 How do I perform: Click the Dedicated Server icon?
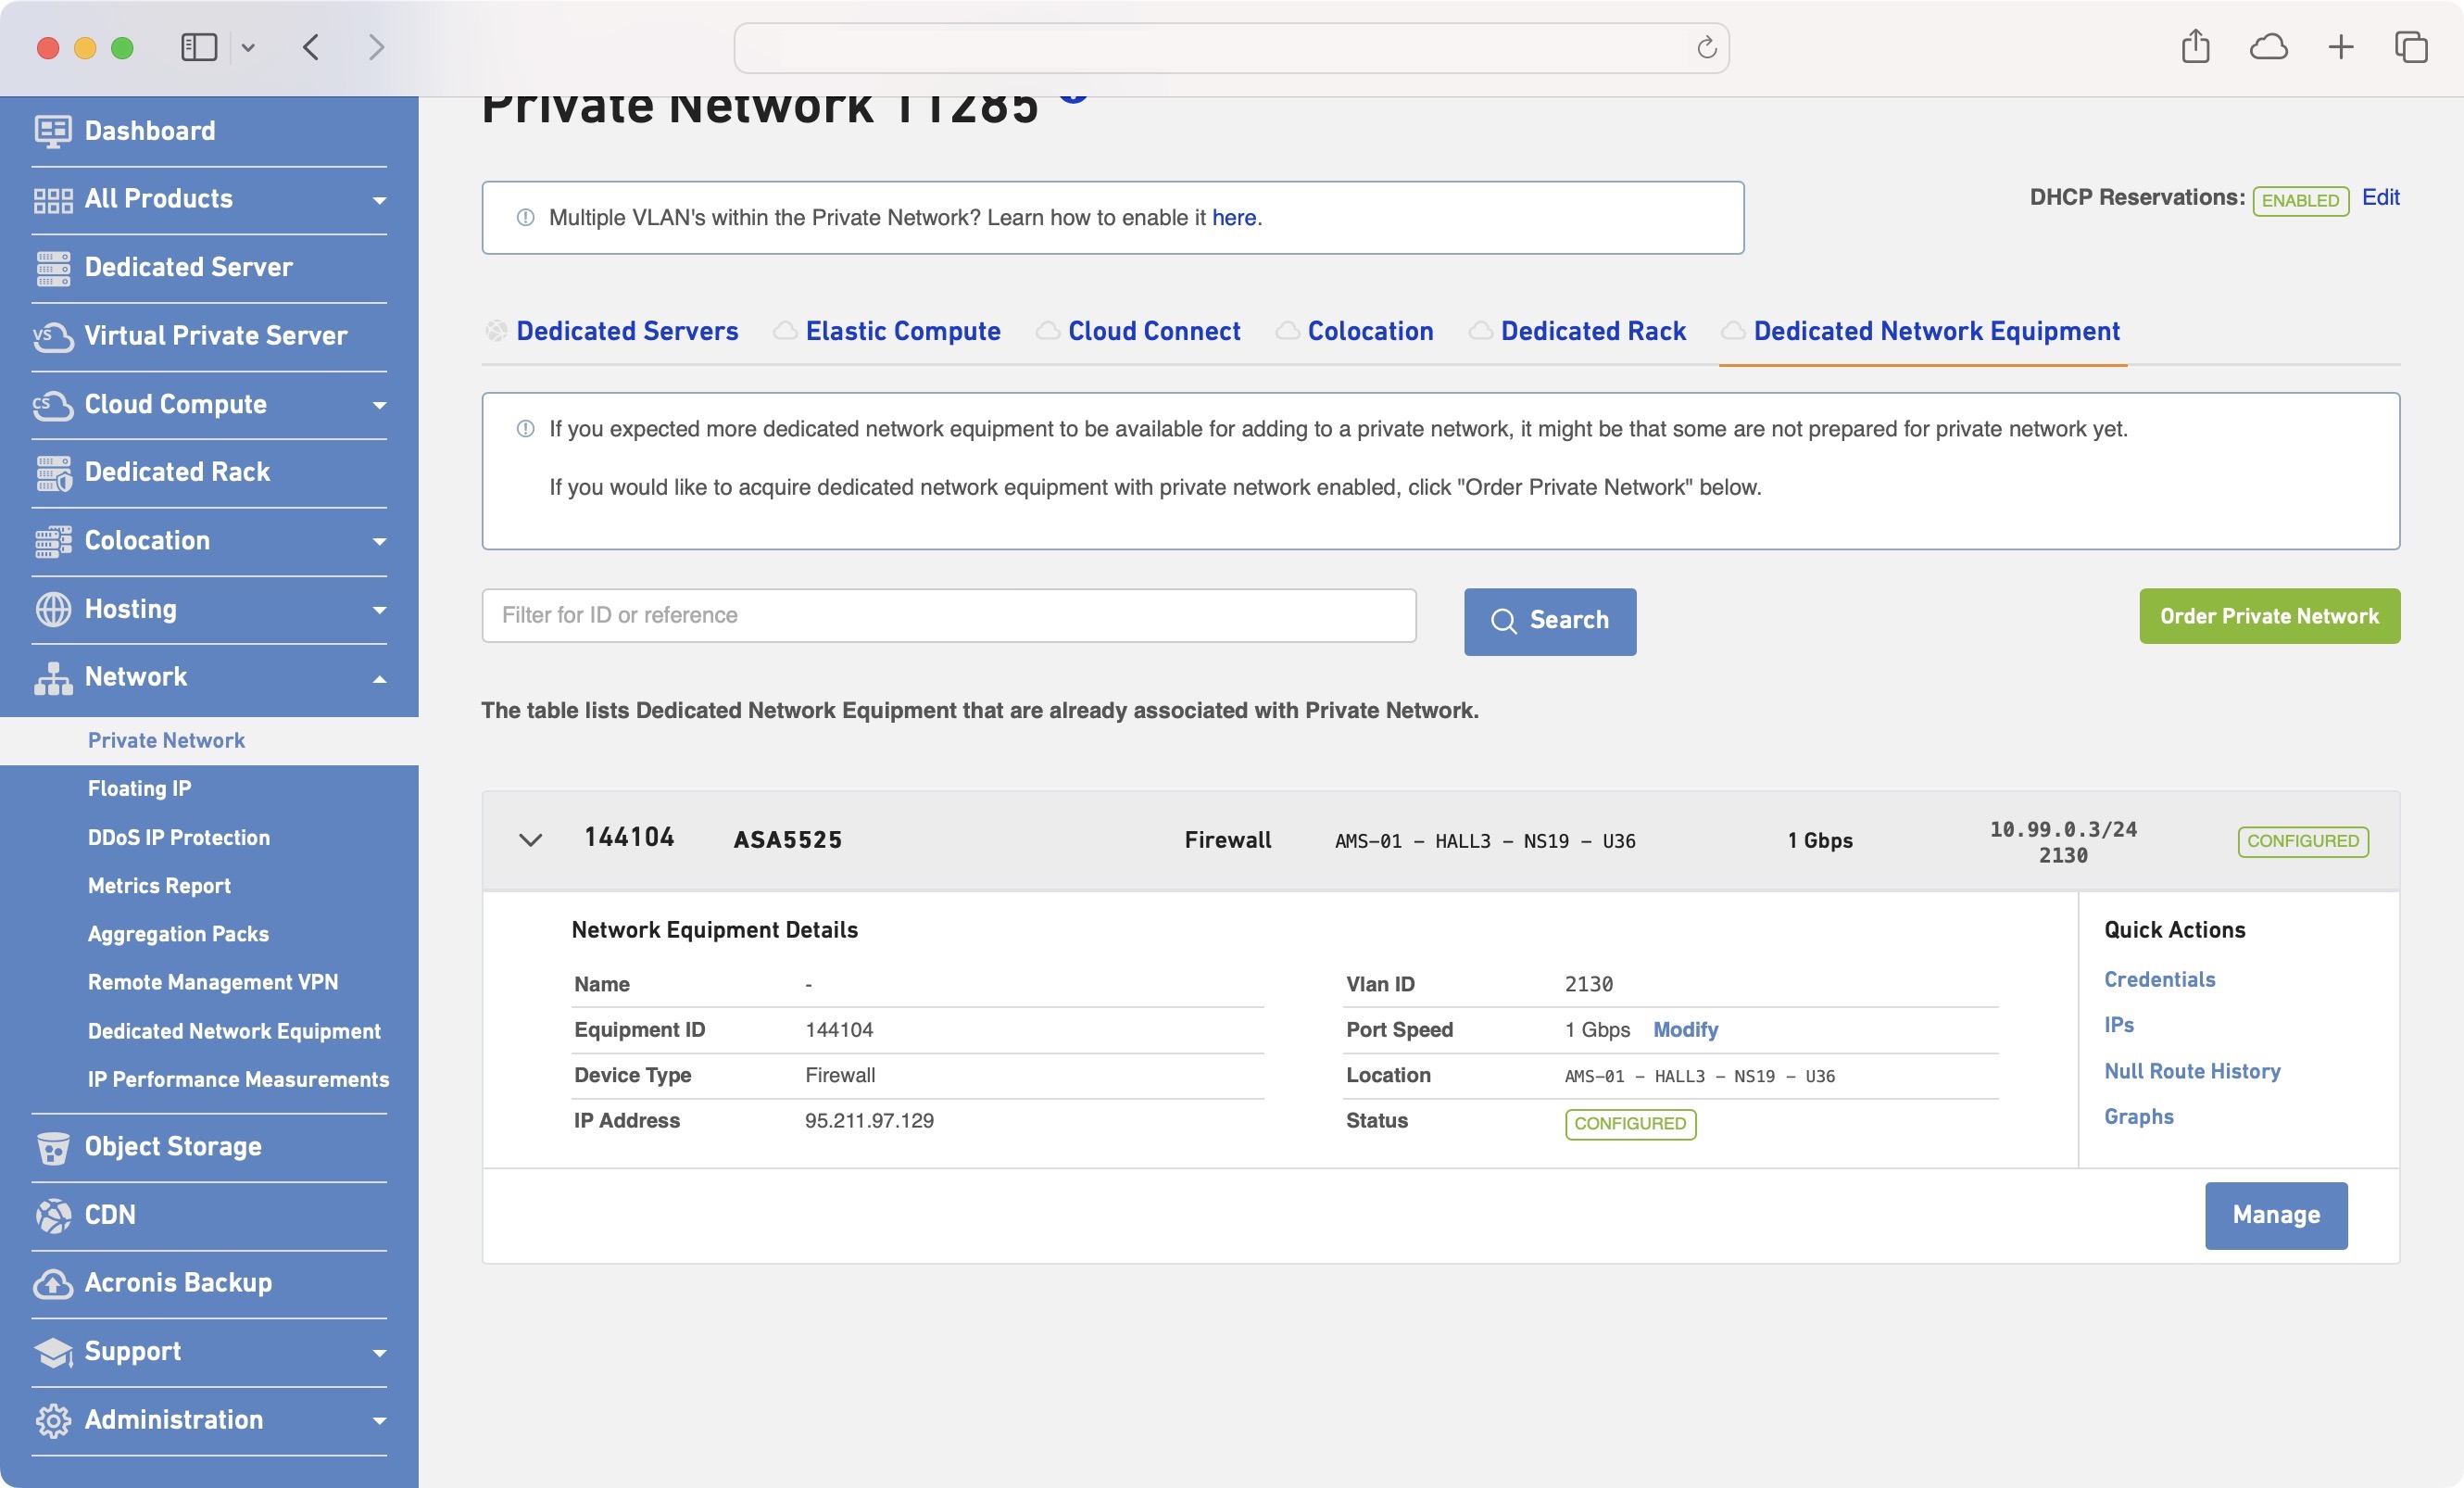[53, 268]
